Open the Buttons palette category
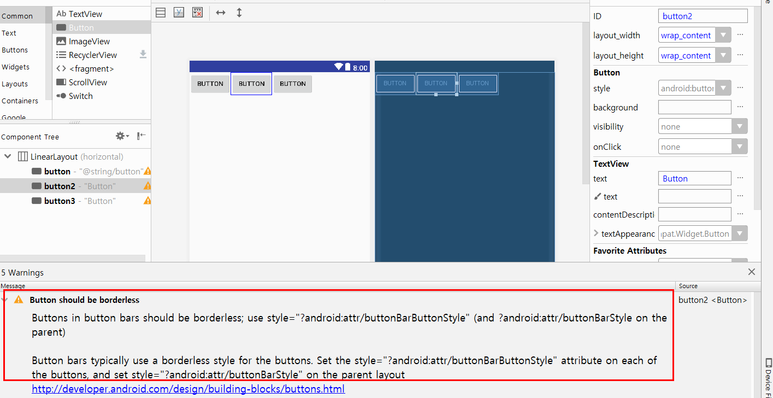The width and height of the screenshot is (773, 398). click(x=15, y=50)
